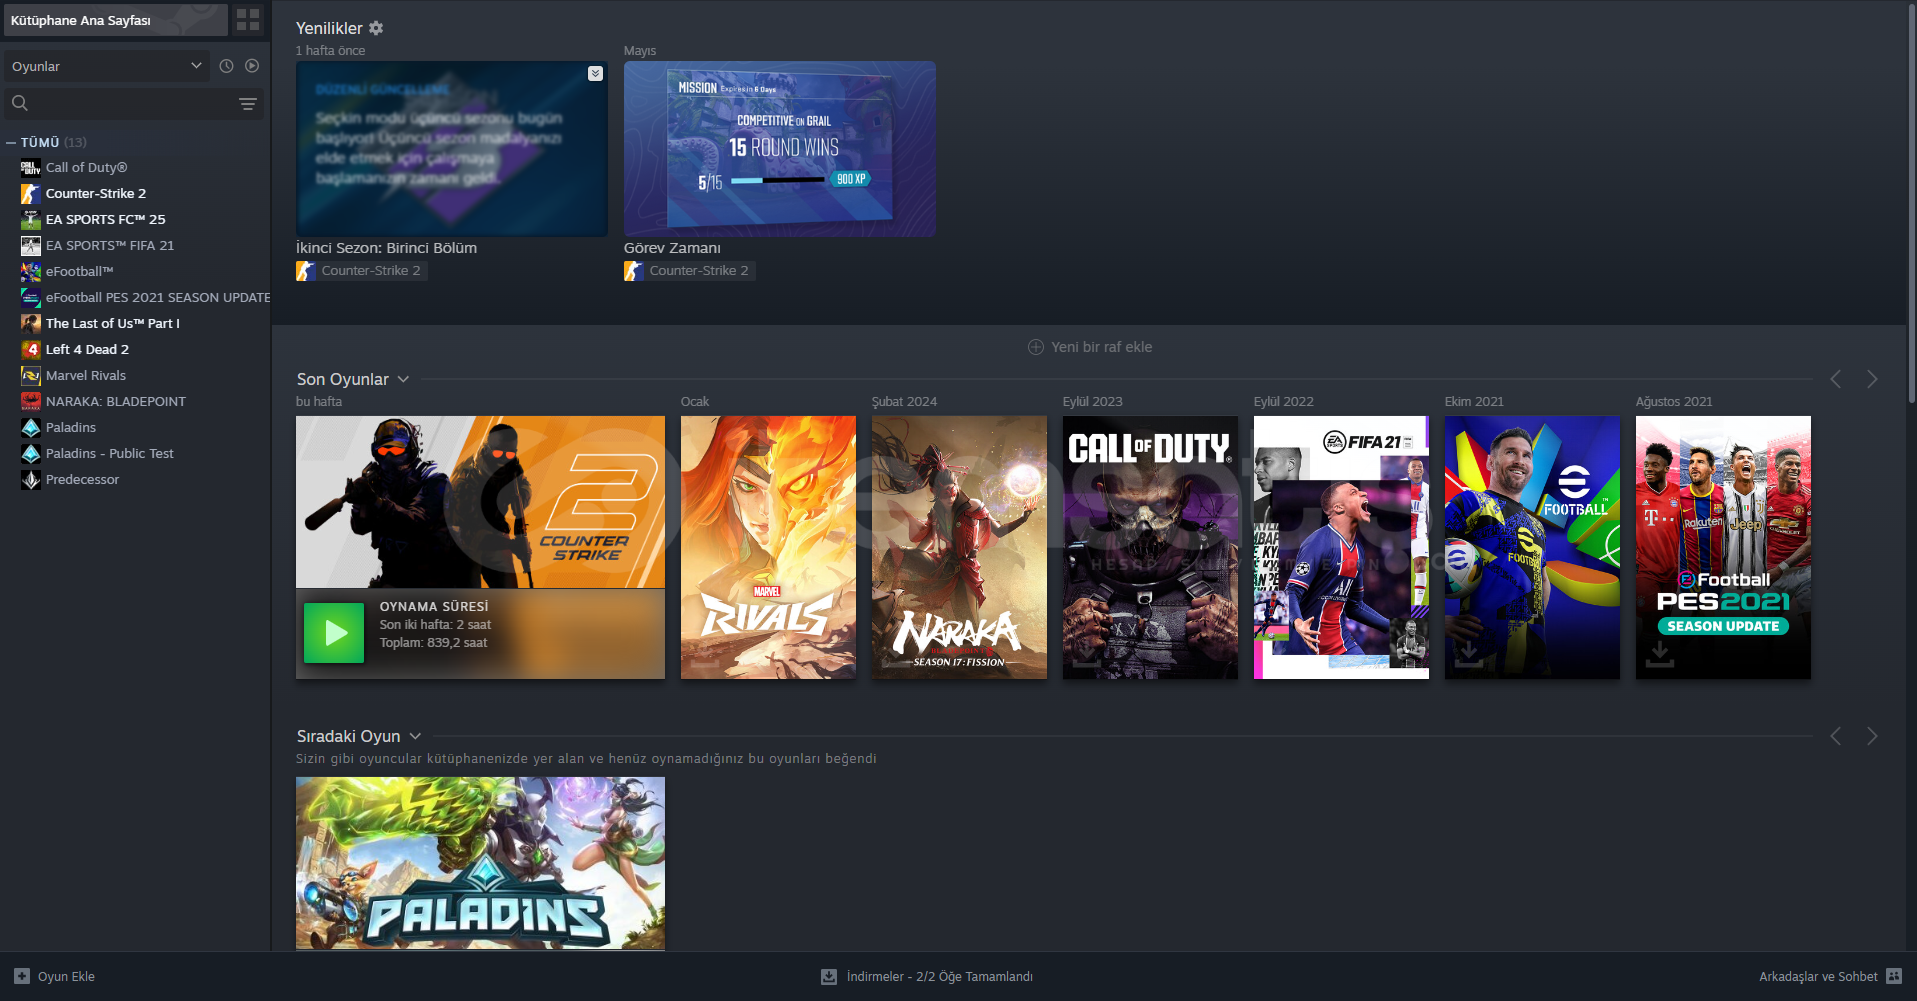The image size is (1917, 1001).
Task: Click Kütüphane Ana Sayfası button
Action: click(115, 20)
